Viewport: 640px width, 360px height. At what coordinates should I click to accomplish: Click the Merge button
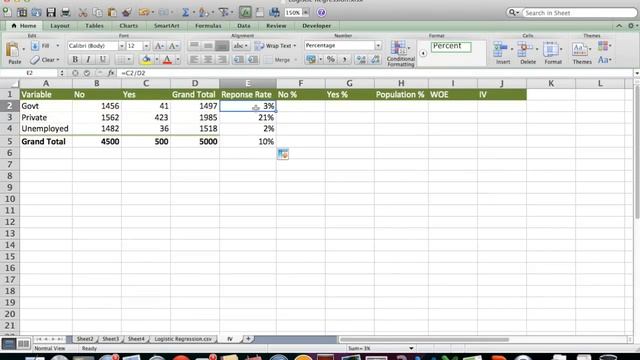pos(278,60)
